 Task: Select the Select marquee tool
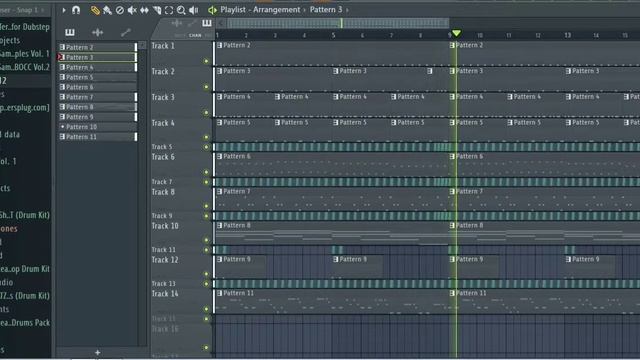pos(169,10)
